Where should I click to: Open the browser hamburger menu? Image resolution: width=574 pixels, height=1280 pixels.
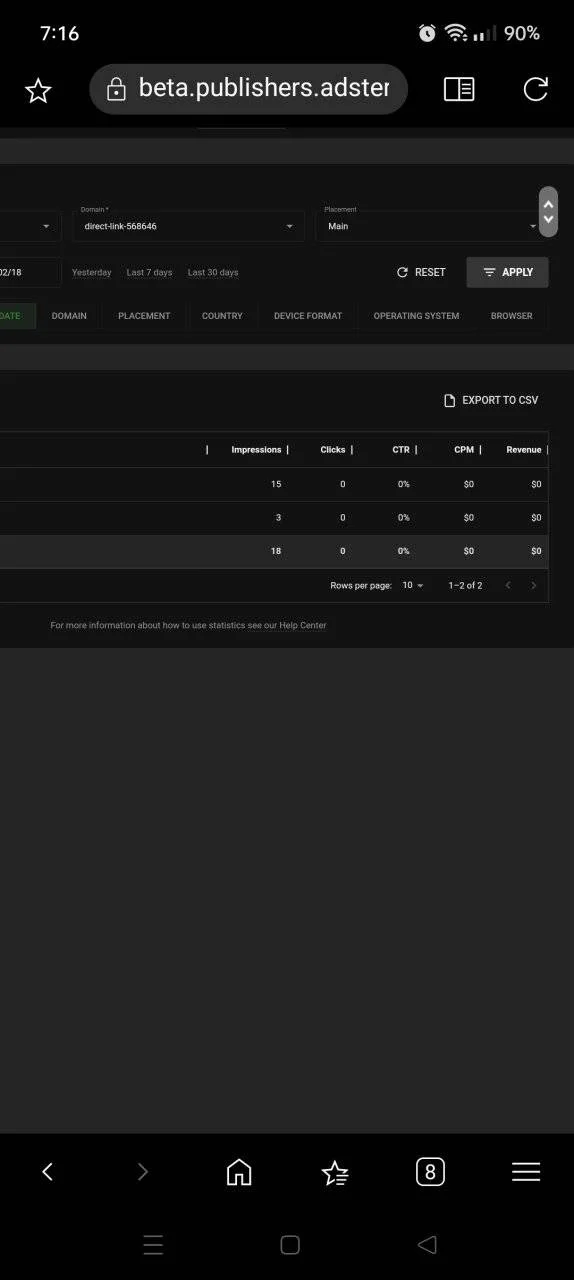click(x=526, y=1172)
